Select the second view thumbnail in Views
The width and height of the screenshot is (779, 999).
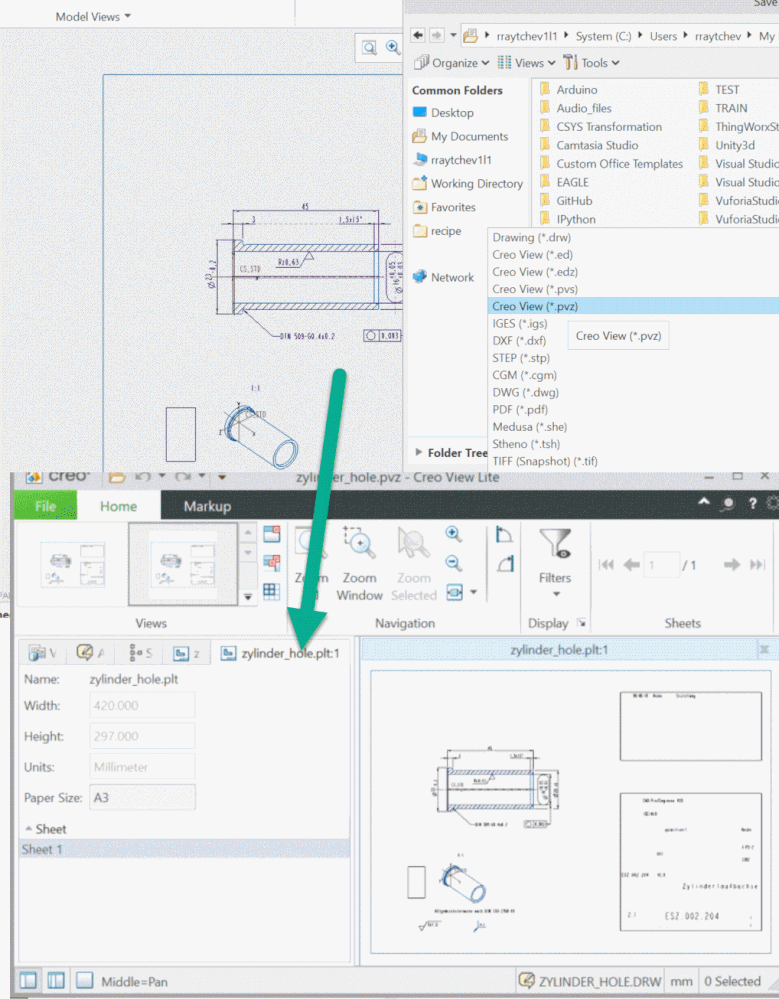[x=183, y=564]
